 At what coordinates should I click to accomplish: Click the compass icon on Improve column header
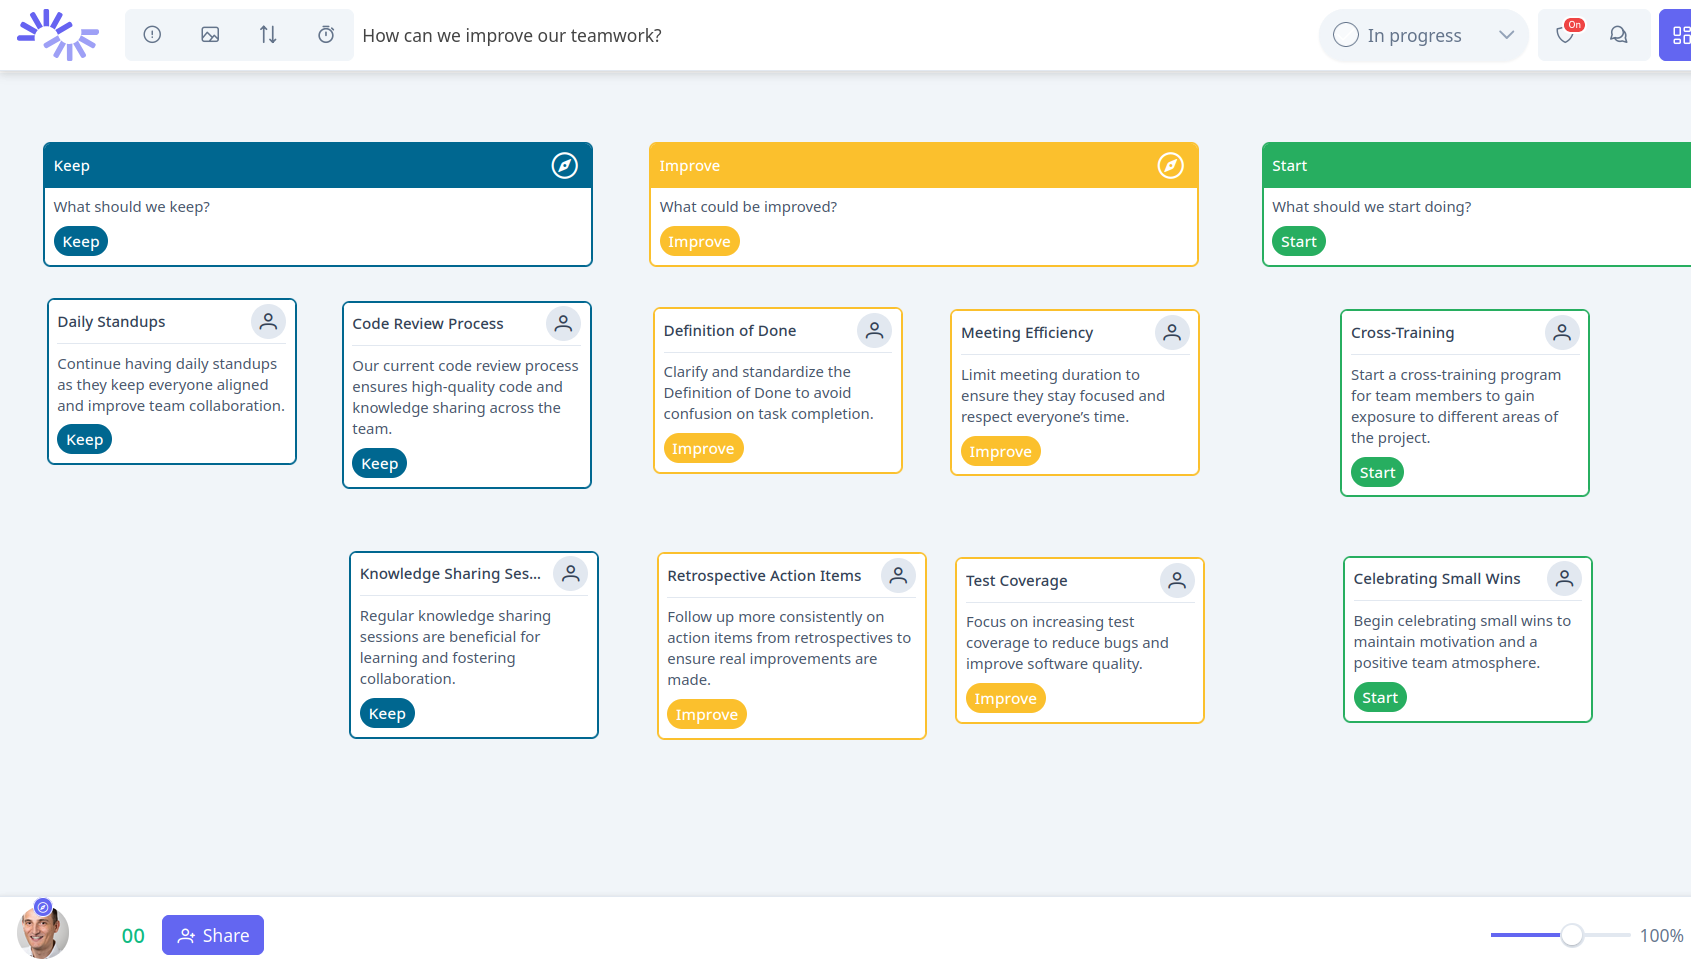tap(1170, 166)
